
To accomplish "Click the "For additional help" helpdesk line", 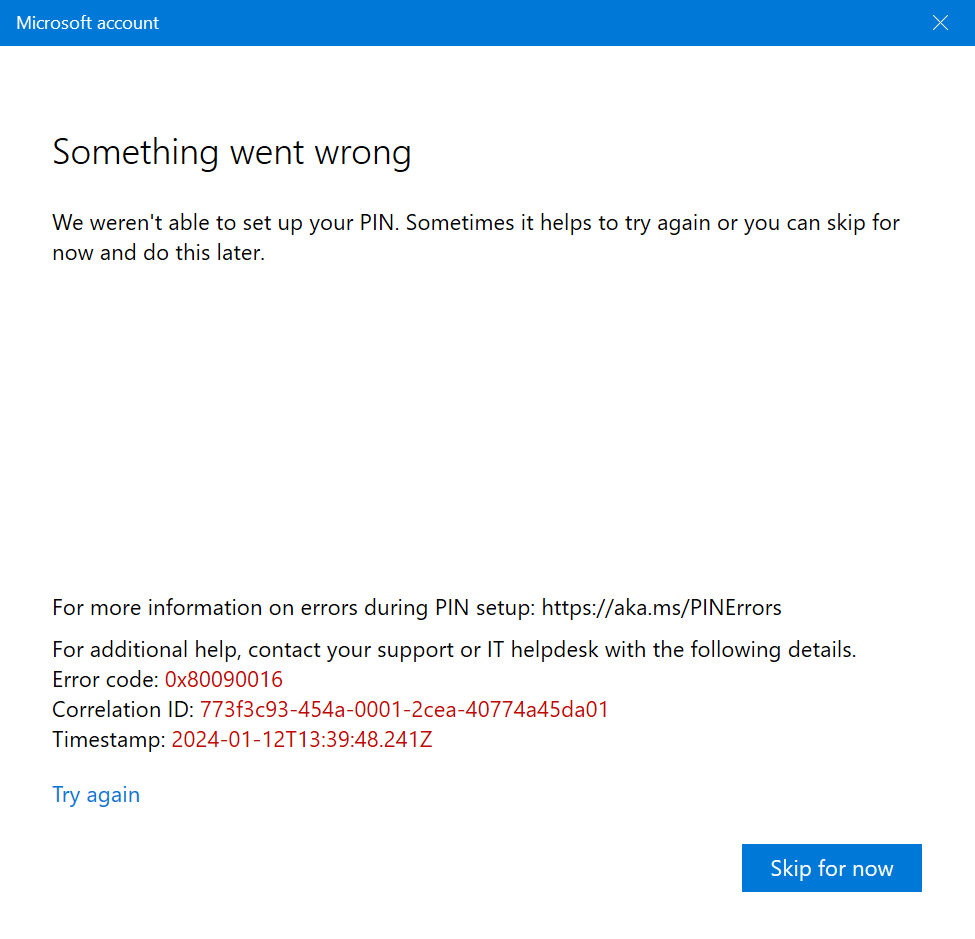I will pyautogui.click(x=454, y=649).
